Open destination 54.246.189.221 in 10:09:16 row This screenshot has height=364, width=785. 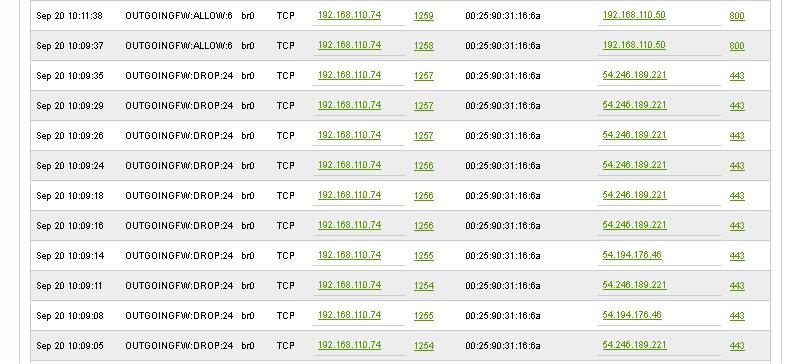634,225
